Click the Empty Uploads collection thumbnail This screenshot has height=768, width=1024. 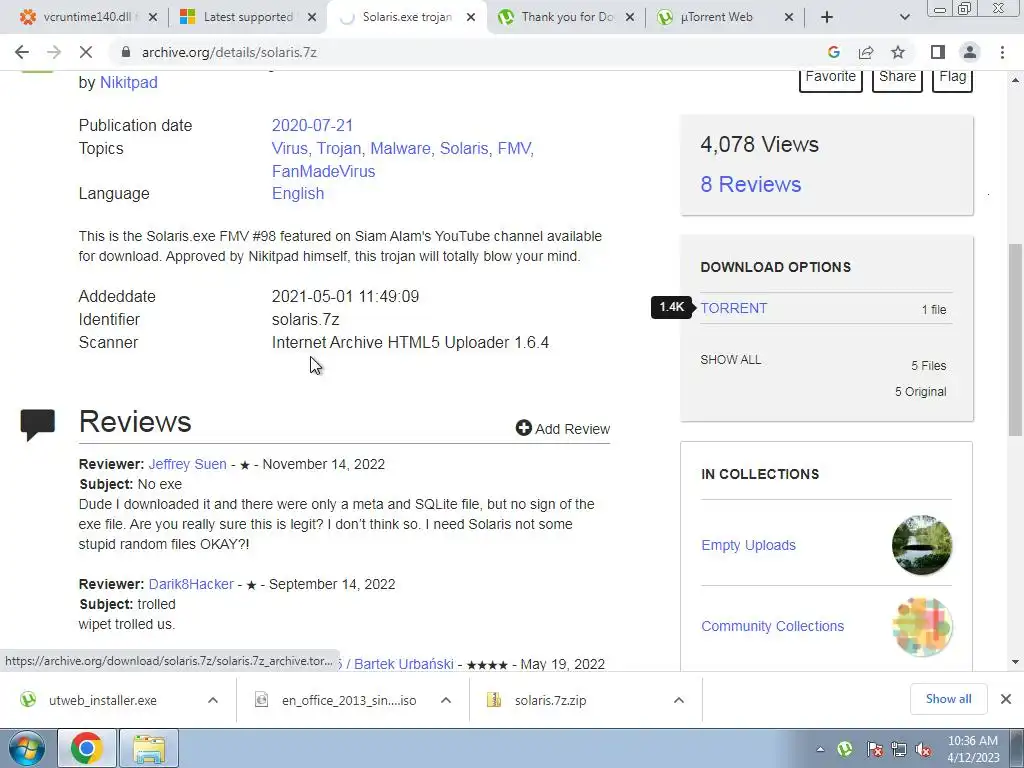point(922,545)
